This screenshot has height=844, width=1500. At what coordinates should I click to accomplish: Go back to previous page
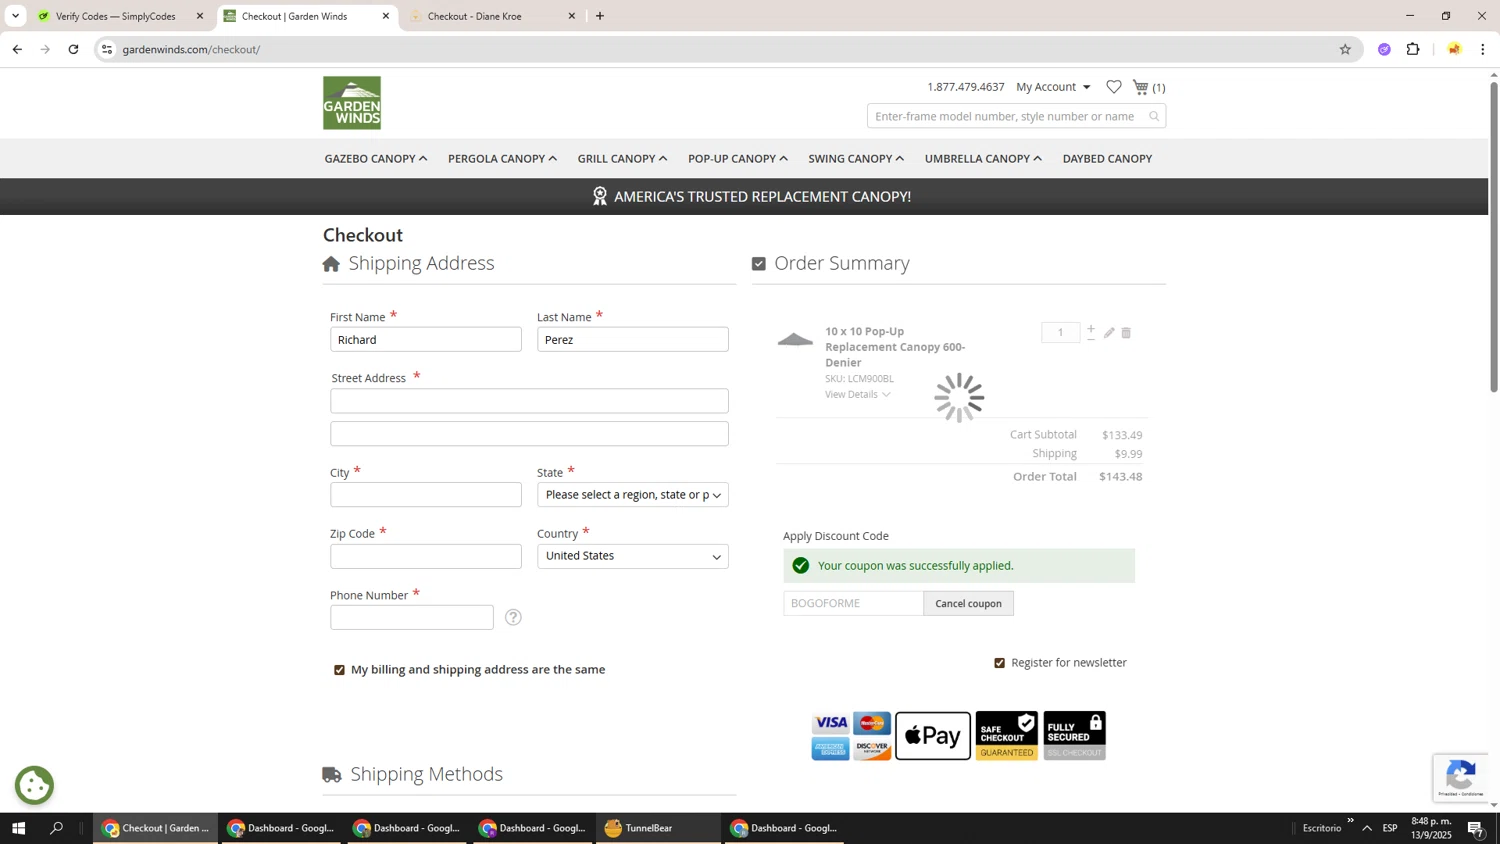pyautogui.click(x=17, y=49)
